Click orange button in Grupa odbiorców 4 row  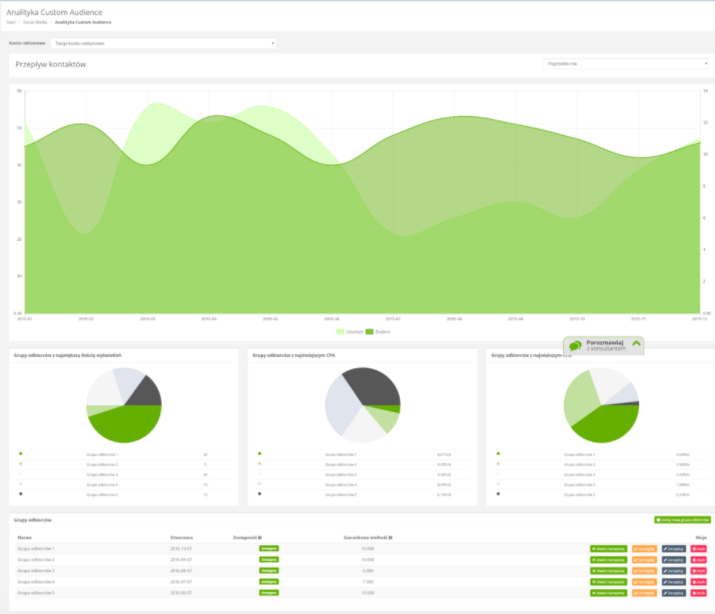[645, 581]
